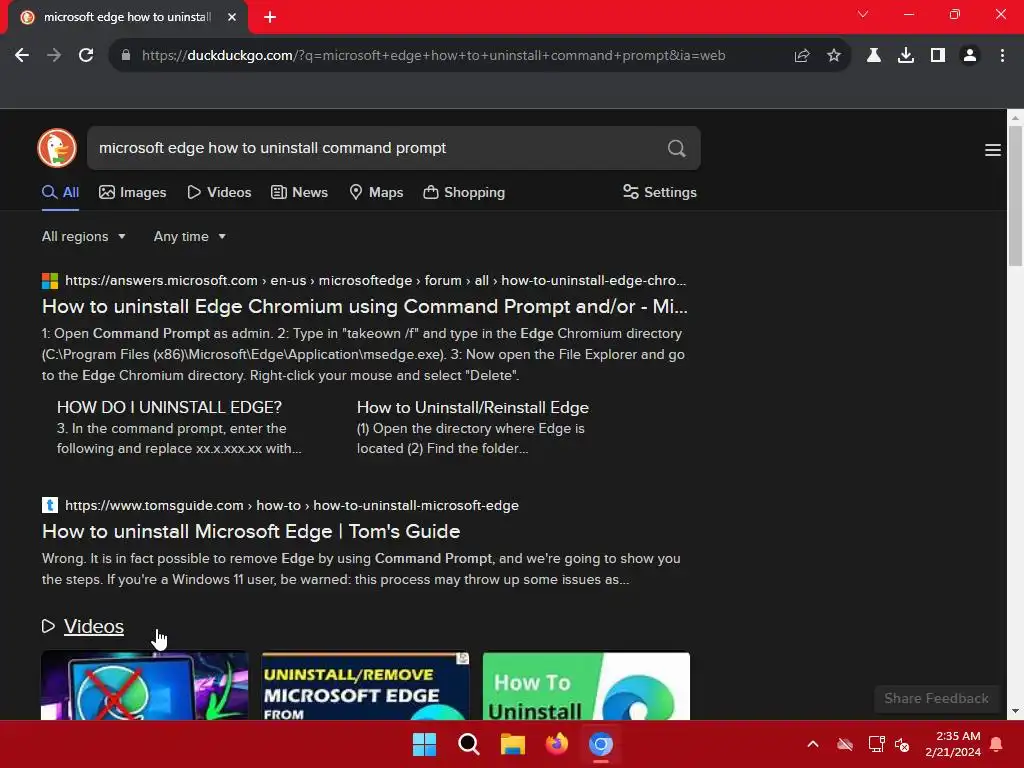Click the browser forward arrow

[54, 56]
